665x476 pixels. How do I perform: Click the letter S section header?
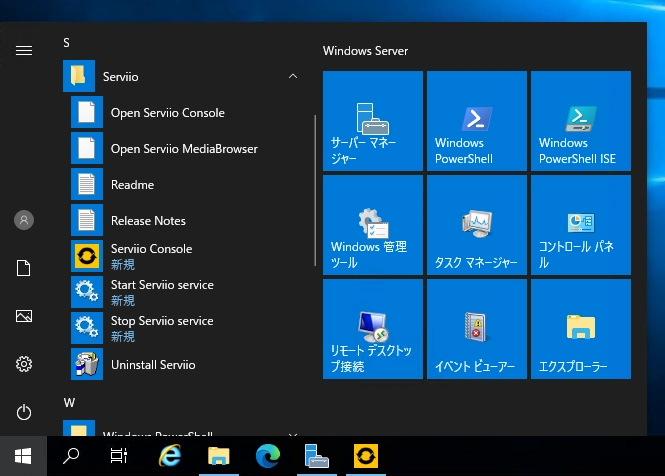coord(67,43)
